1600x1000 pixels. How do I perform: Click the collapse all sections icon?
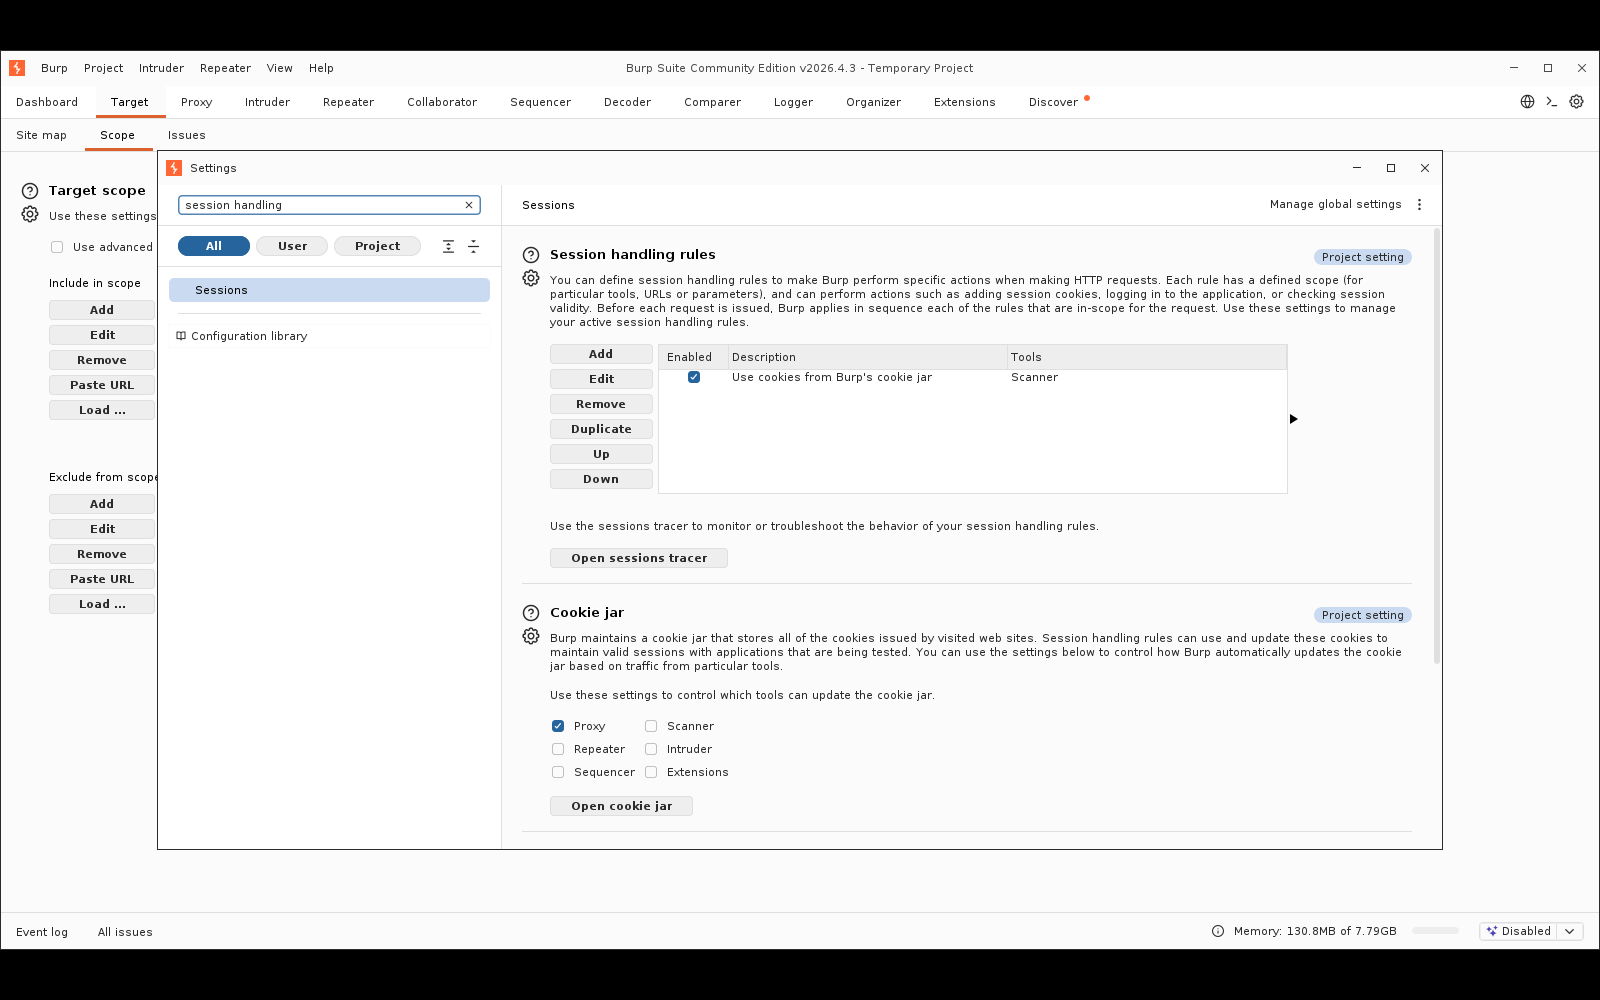[x=474, y=246]
